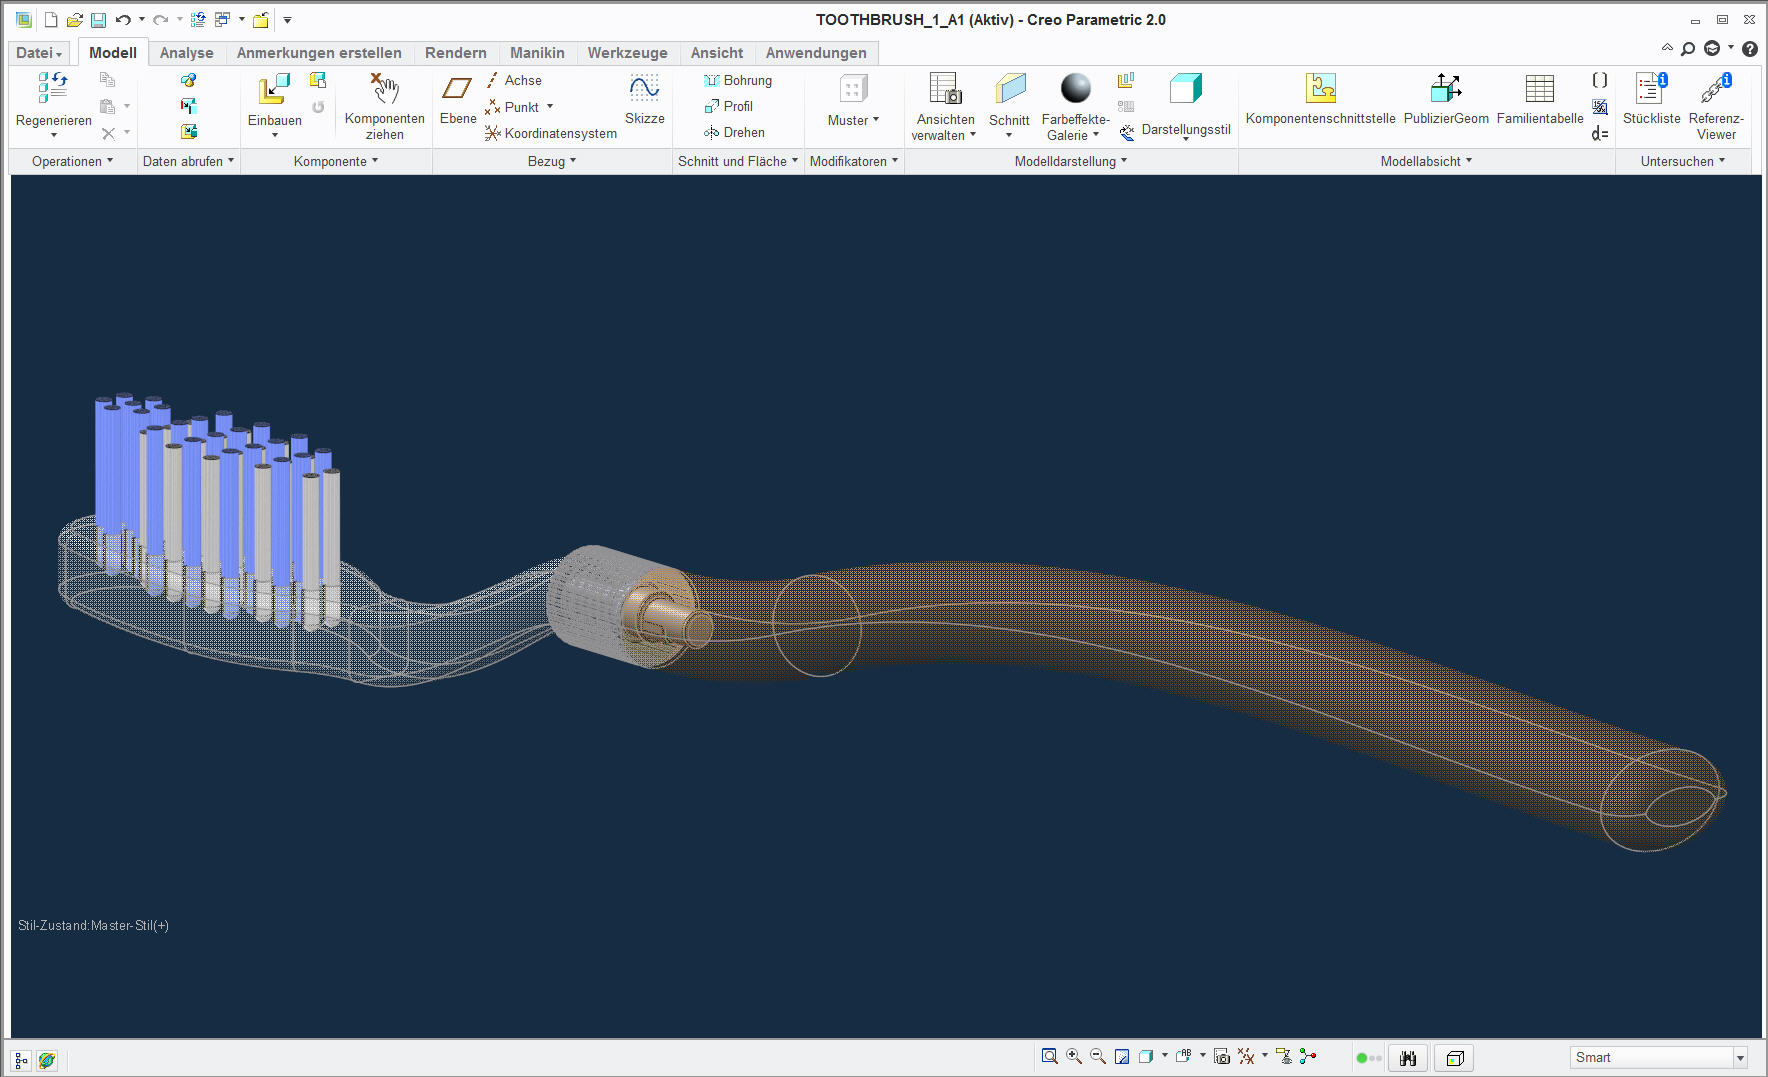1768x1077 pixels.
Task: Click the PublizierGeom icon
Action: point(1446,88)
